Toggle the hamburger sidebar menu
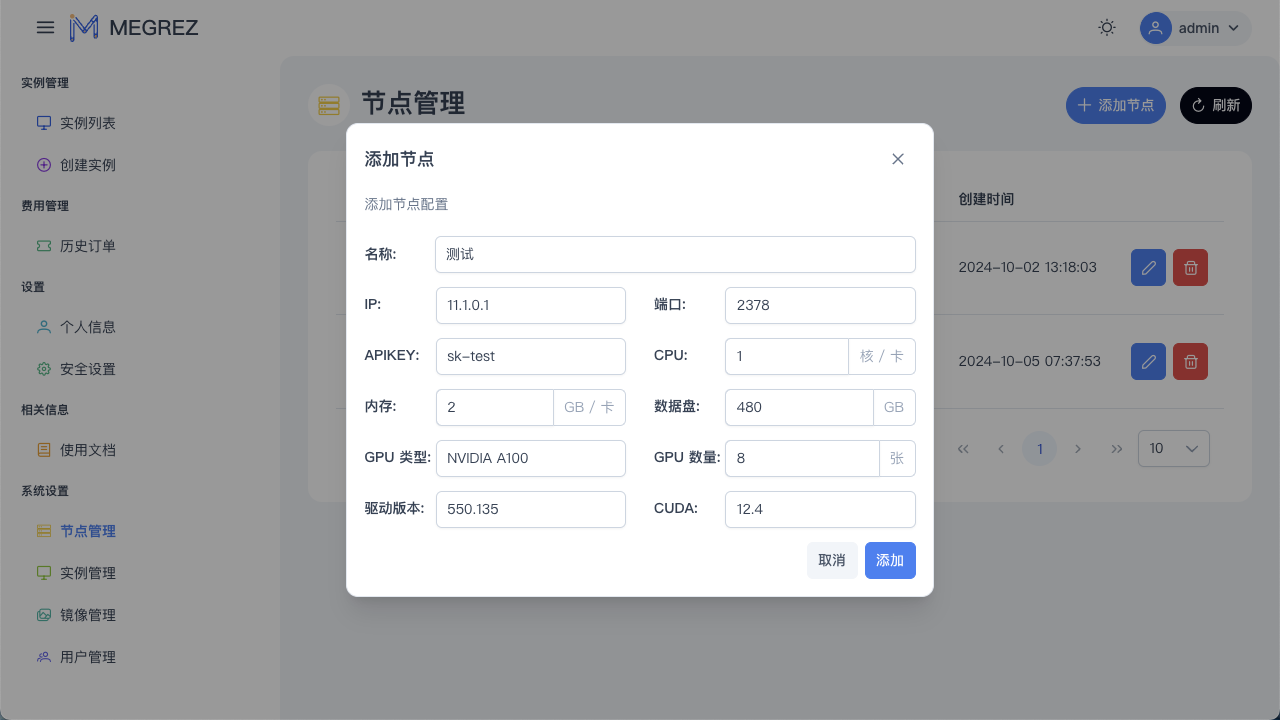 click(x=45, y=28)
